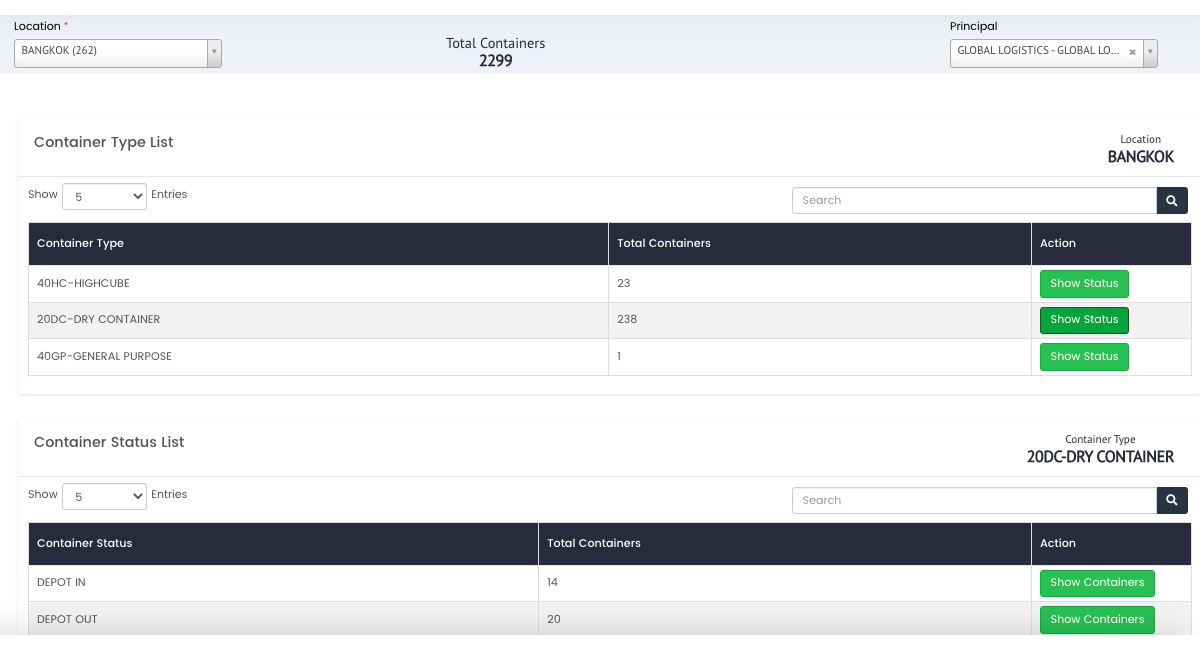Focus search field in Container Status List
1200x650 pixels.
974,500
